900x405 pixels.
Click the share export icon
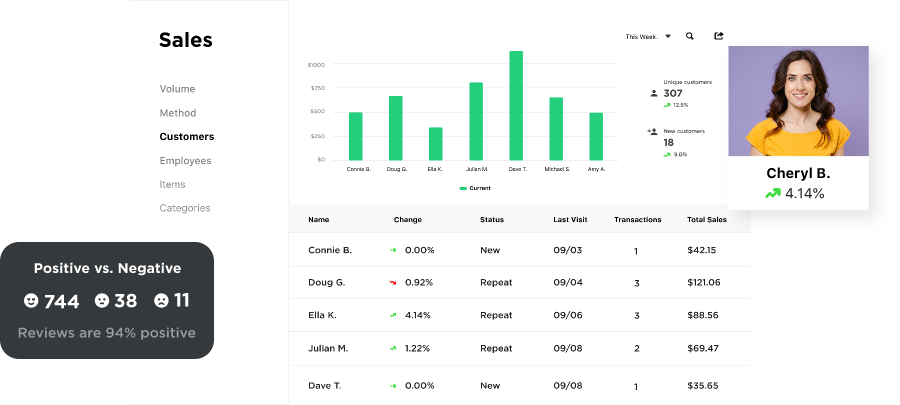click(718, 36)
